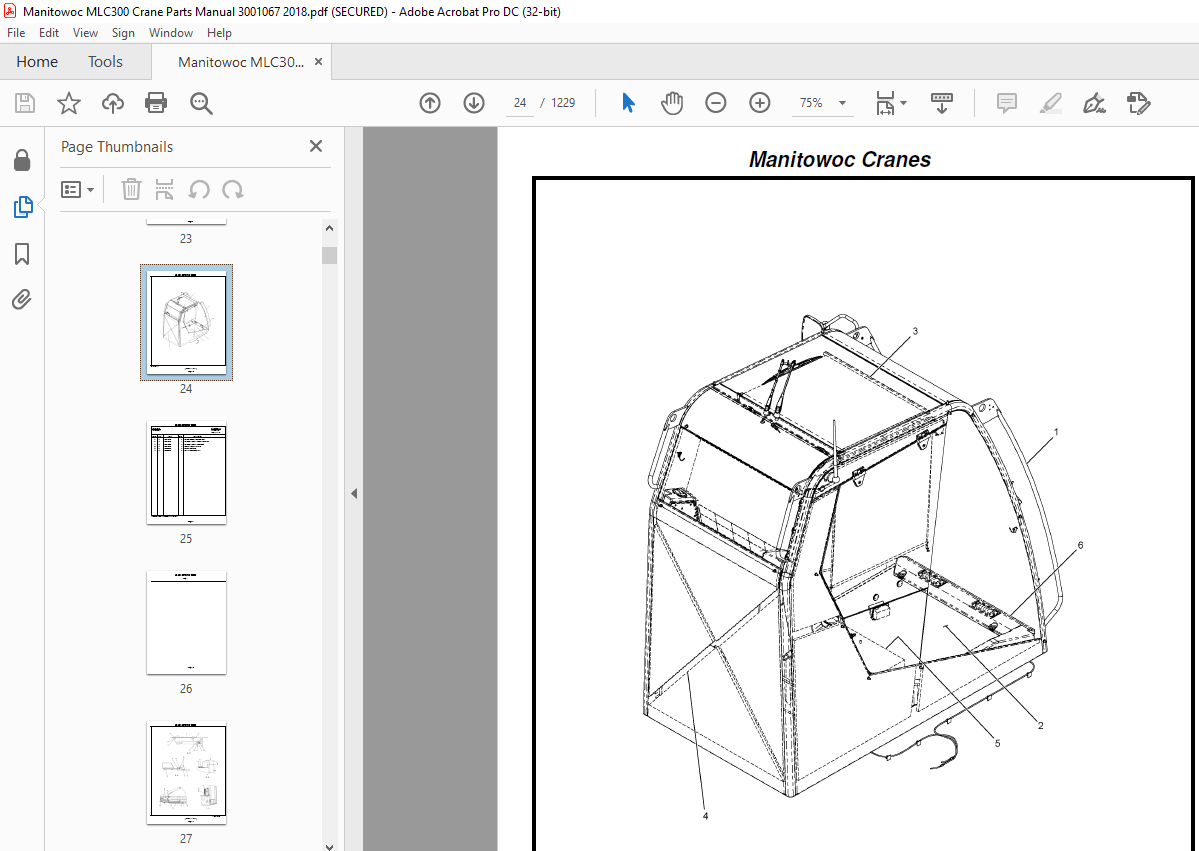Select the Manitowoc MLC30... document tab

pos(240,63)
